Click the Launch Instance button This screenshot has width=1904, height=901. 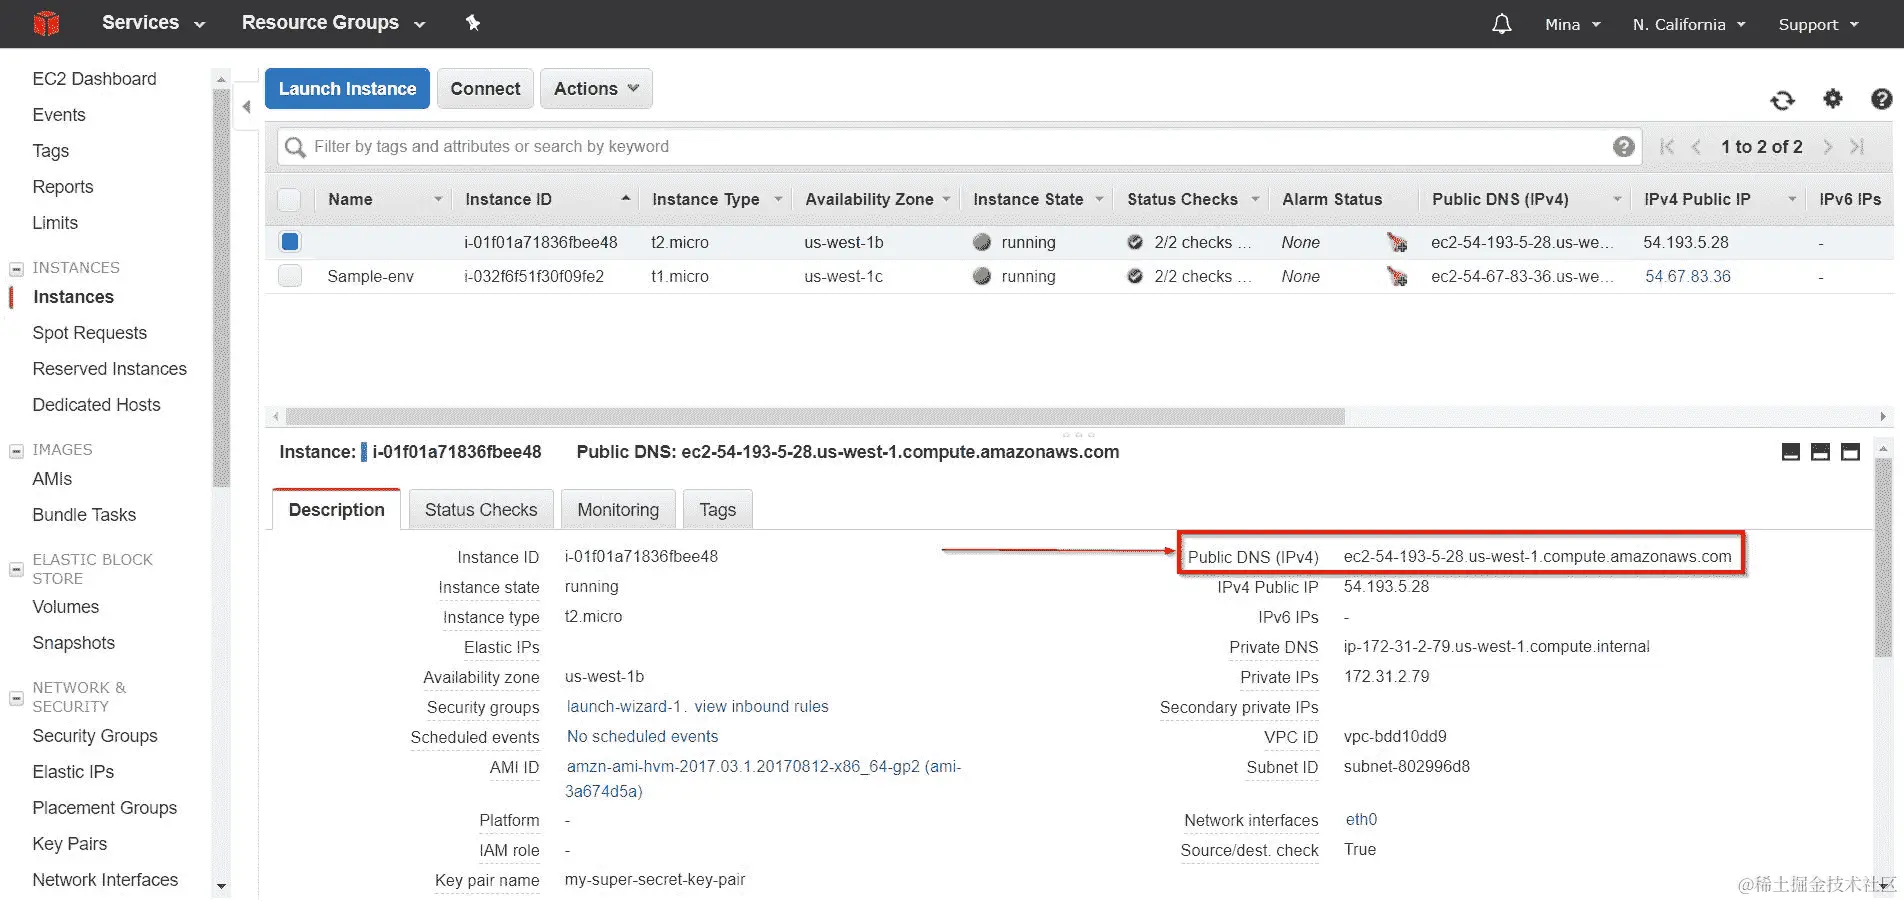click(x=347, y=89)
